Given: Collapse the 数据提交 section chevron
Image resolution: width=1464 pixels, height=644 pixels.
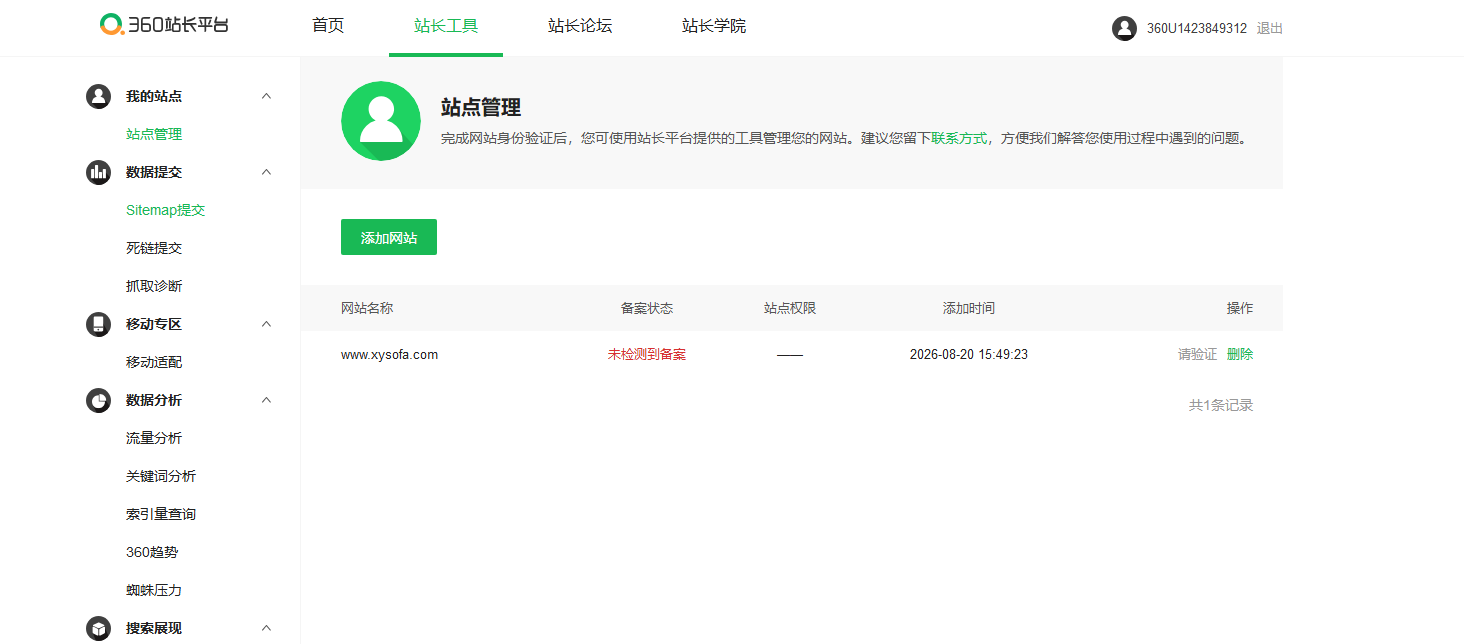Looking at the screenshot, I should point(266,172).
